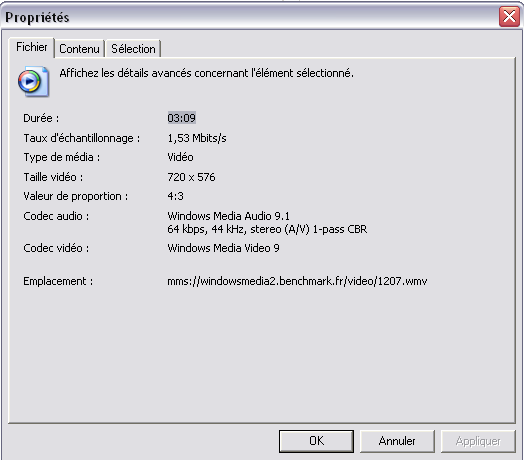Click the 720 x 576 video size
Image resolution: width=524 pixels, height=460 pixels.
point(191,177)
